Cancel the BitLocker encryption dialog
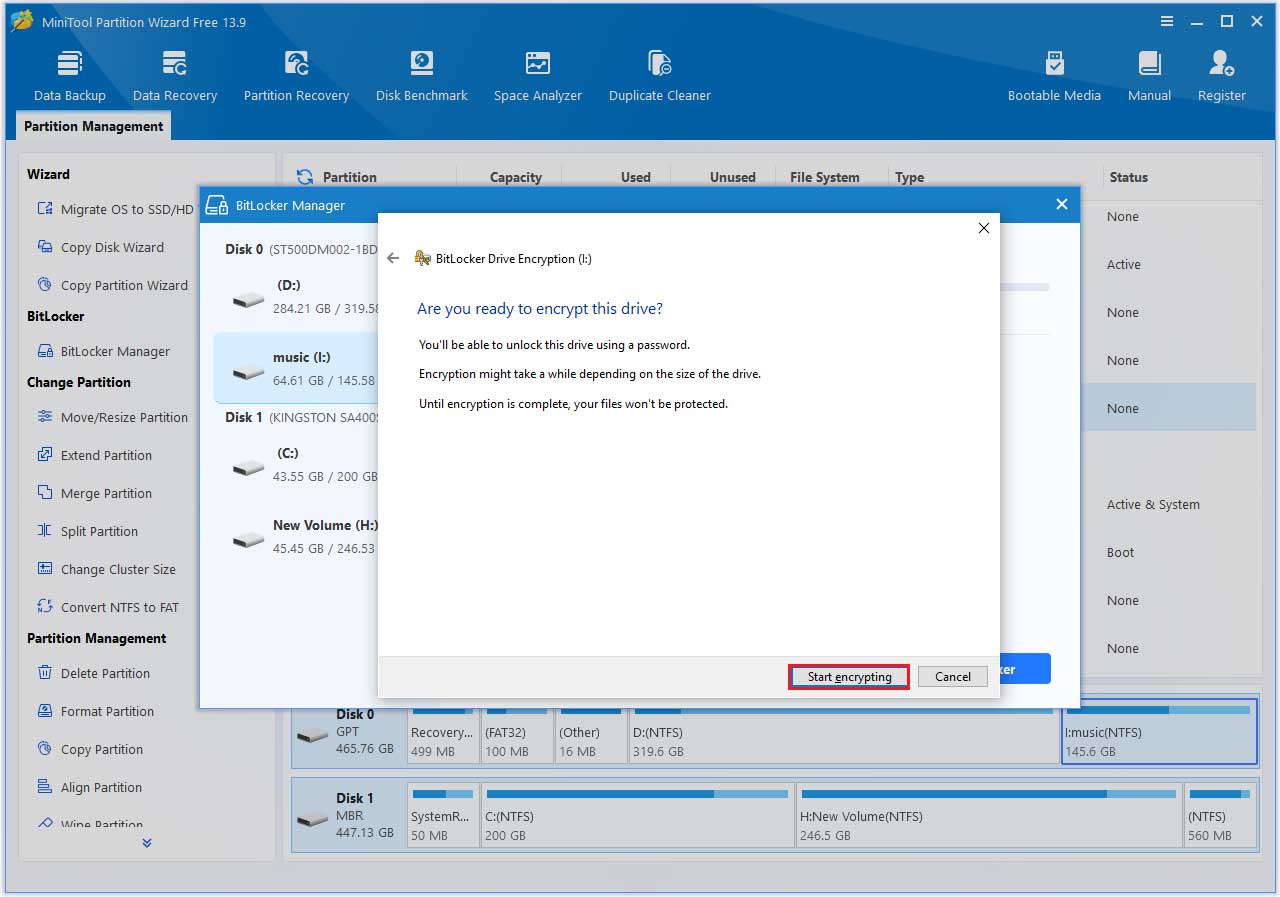Image resolution: width=1280 pixels, height=897 pixels. pyautogui.click(x=953, y=677)
